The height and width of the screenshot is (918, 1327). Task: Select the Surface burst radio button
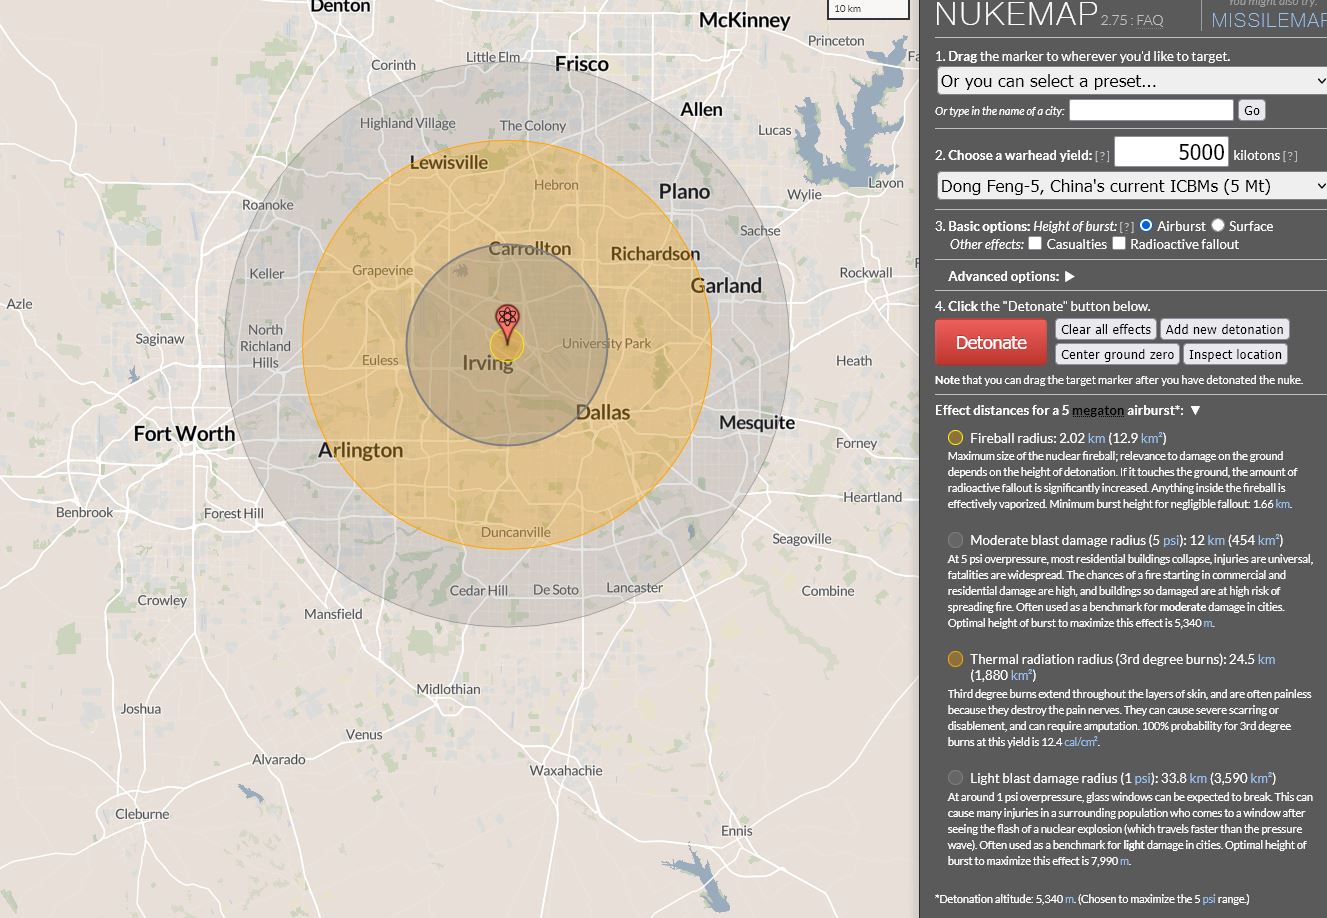[1218, 226]
